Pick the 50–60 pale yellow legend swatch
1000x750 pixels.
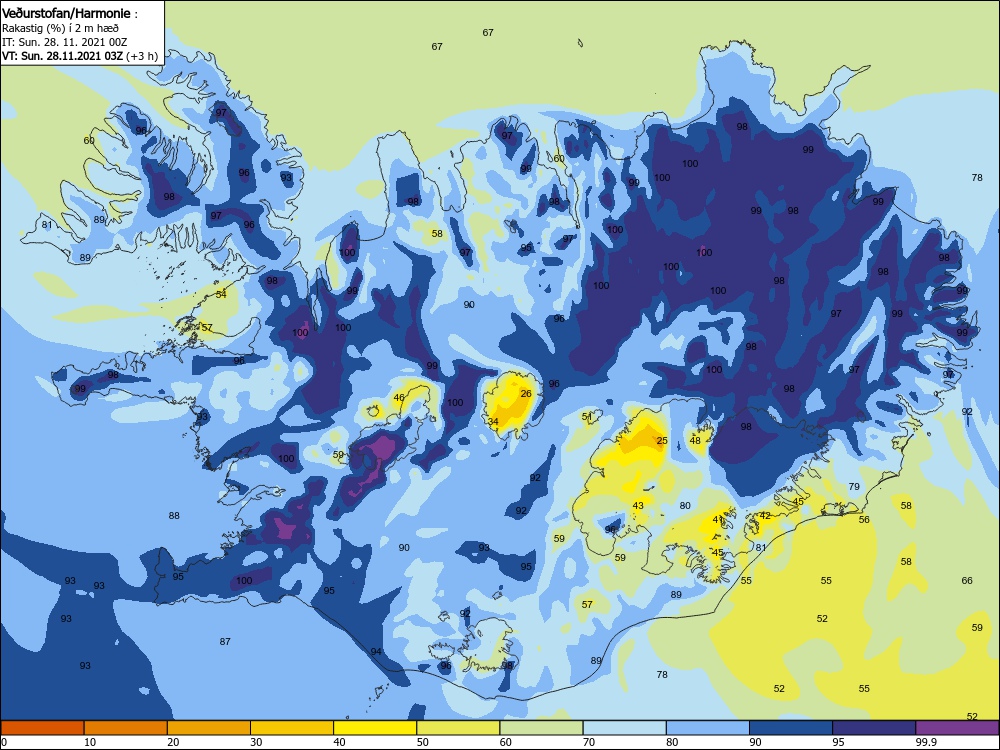tap(459, 728)
